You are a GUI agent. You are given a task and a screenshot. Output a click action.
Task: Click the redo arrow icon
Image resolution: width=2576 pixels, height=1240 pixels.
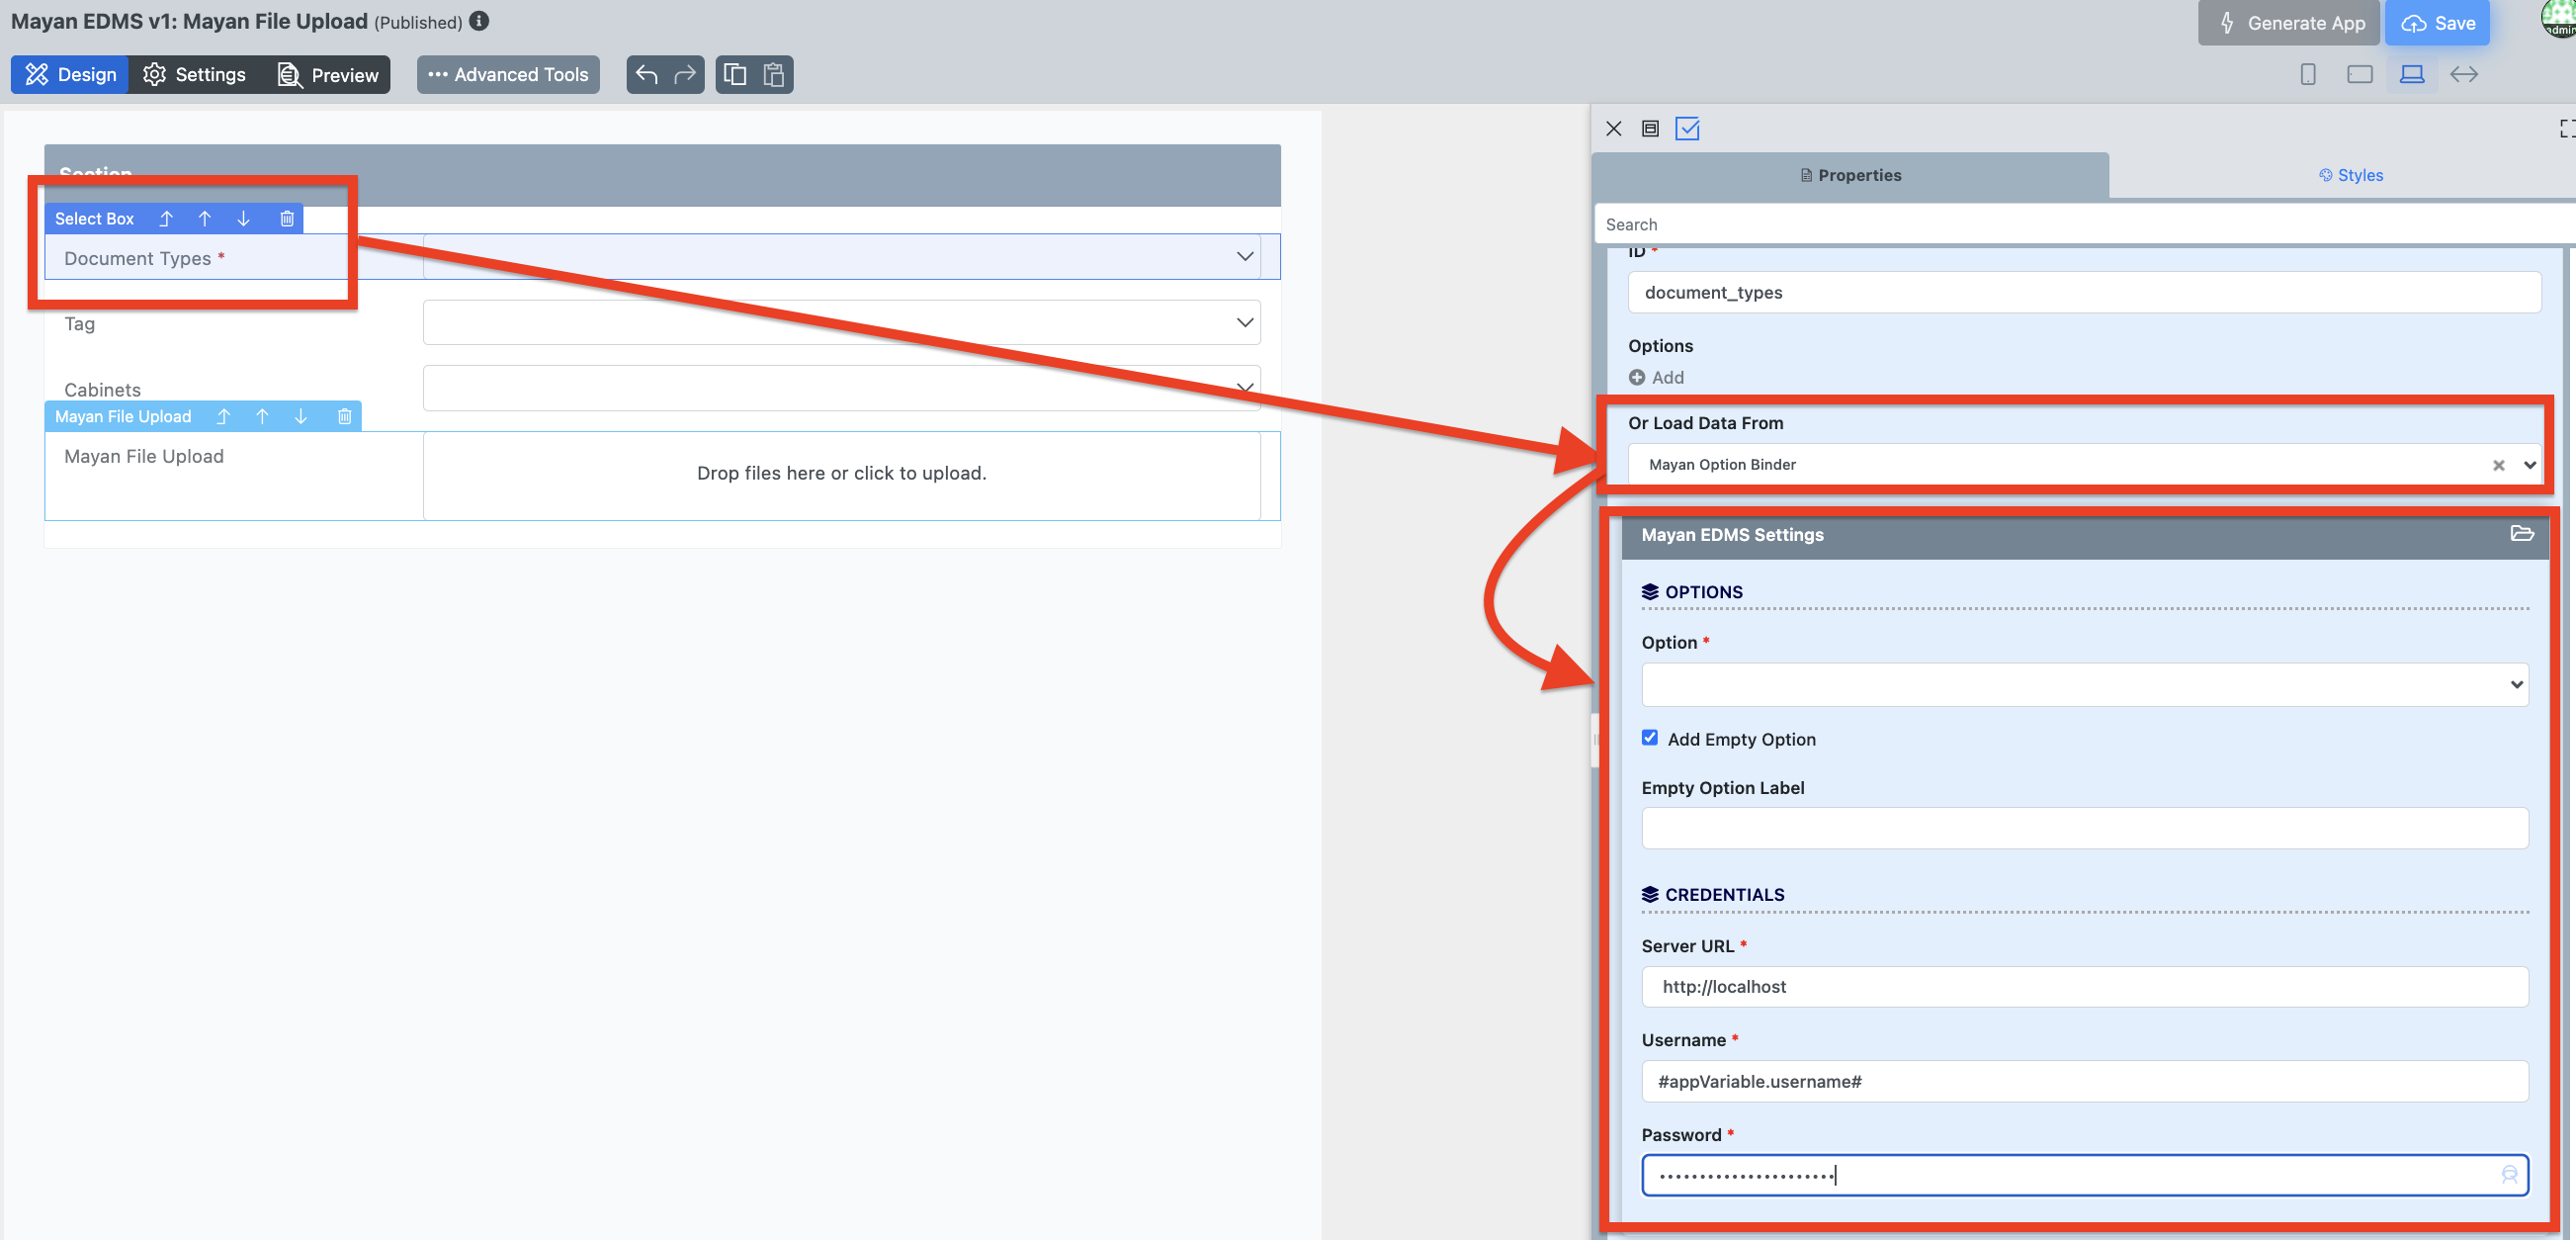pyautogui.click(x=685, y=75)
